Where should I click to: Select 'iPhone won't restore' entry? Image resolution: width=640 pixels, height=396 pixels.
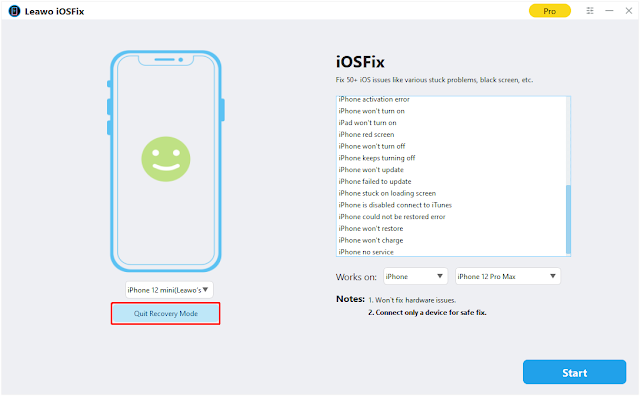click(x=371, y=229)
